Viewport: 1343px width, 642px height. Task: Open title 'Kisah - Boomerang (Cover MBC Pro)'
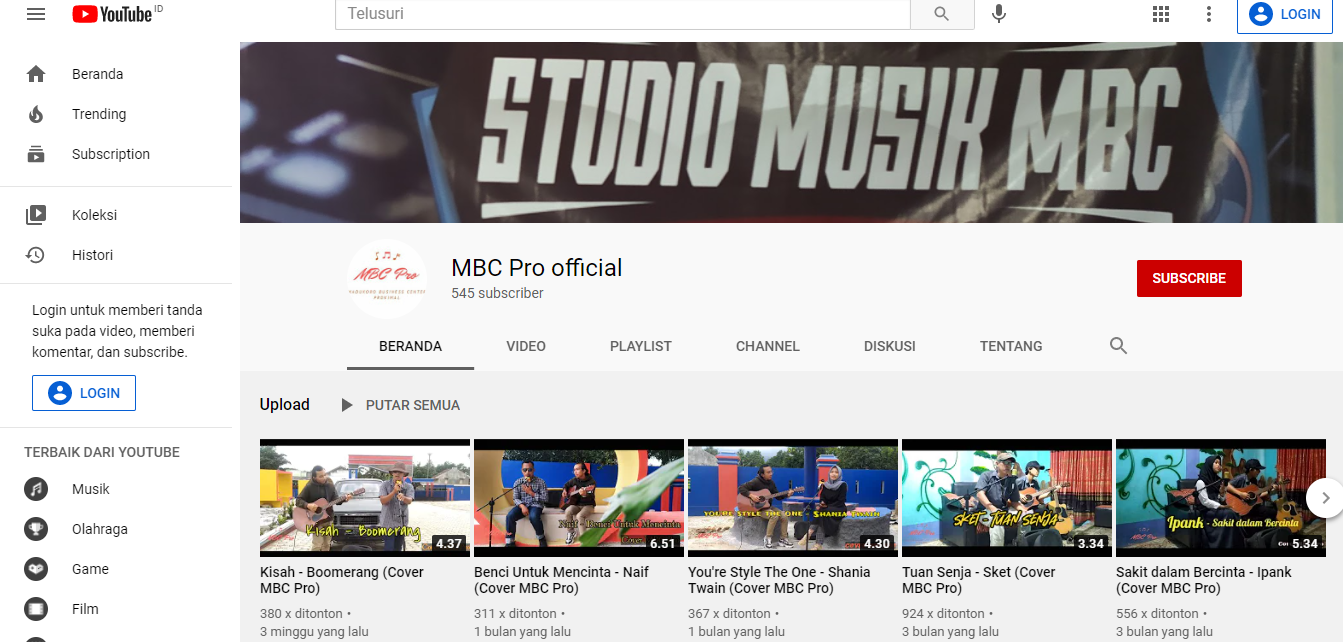tap(342, 580)
